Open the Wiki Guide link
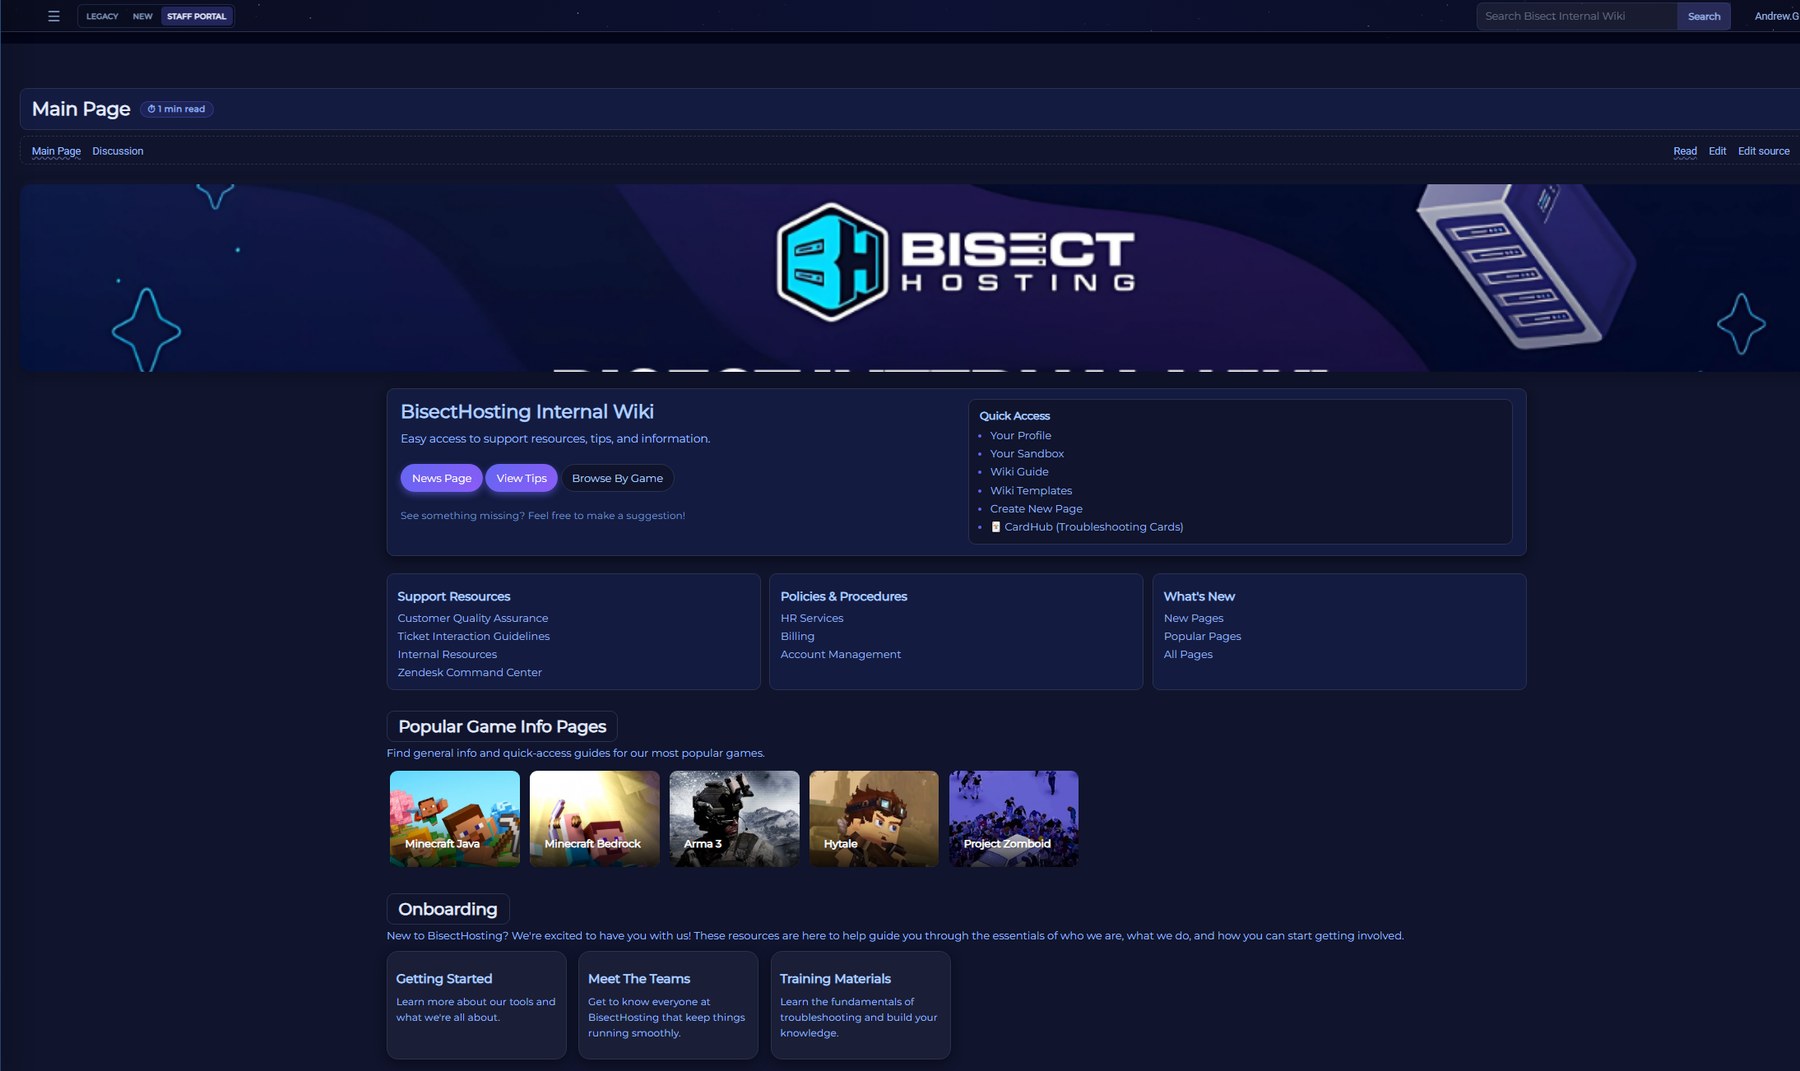Viewport: 1800px width, 1071px height. click(x=1019, y=472)
